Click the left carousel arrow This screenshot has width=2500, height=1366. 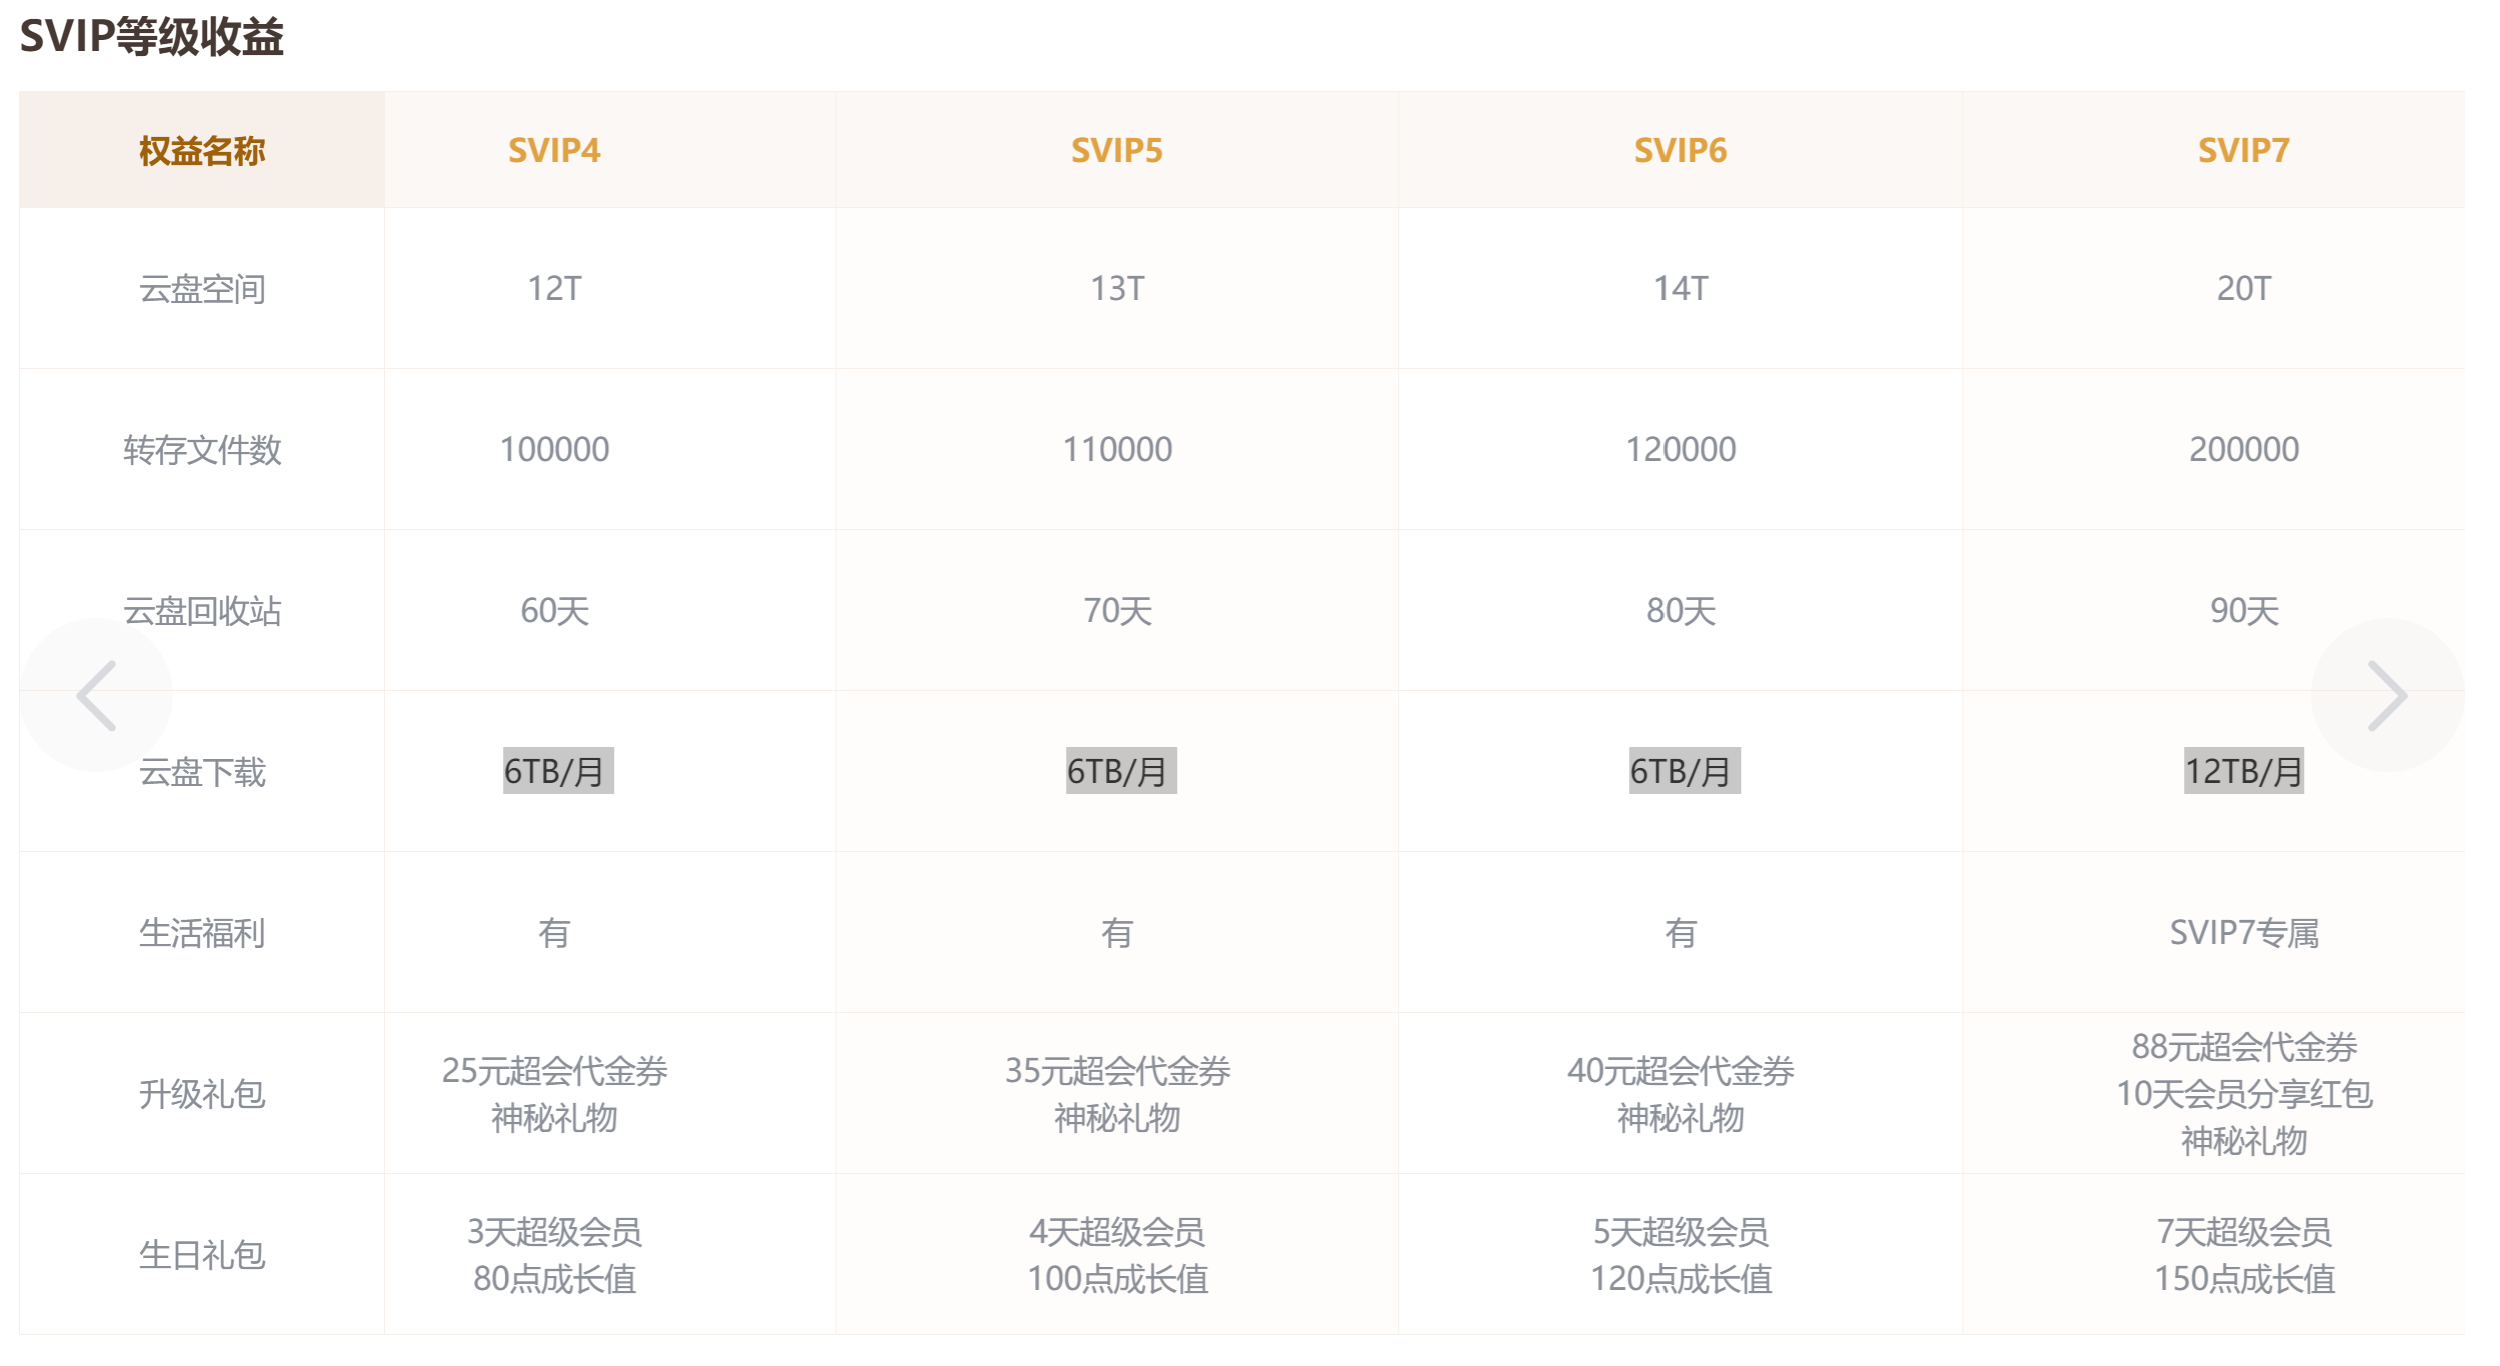97,697
